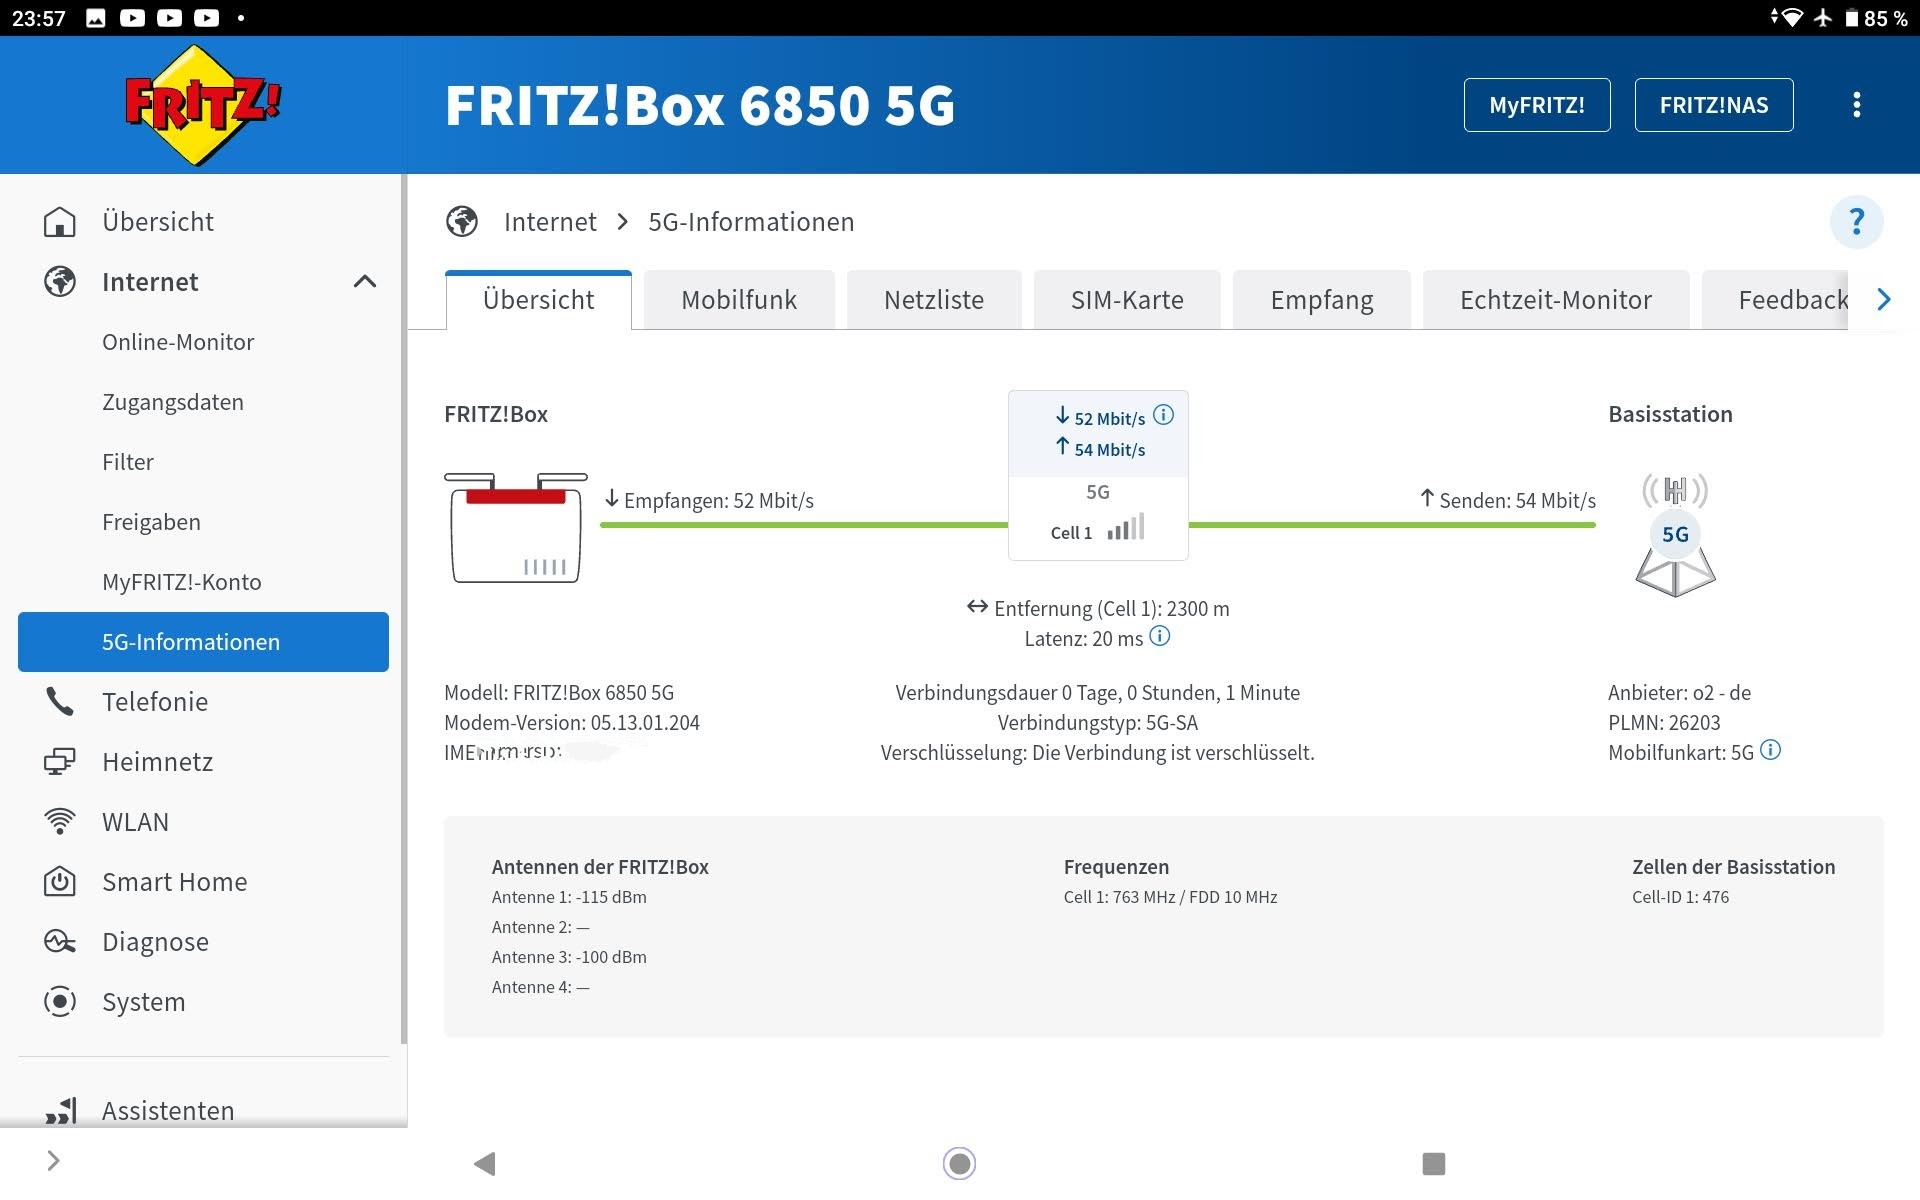
Task: Click the 5G base station antenna icon
Action: (1675, 535)
